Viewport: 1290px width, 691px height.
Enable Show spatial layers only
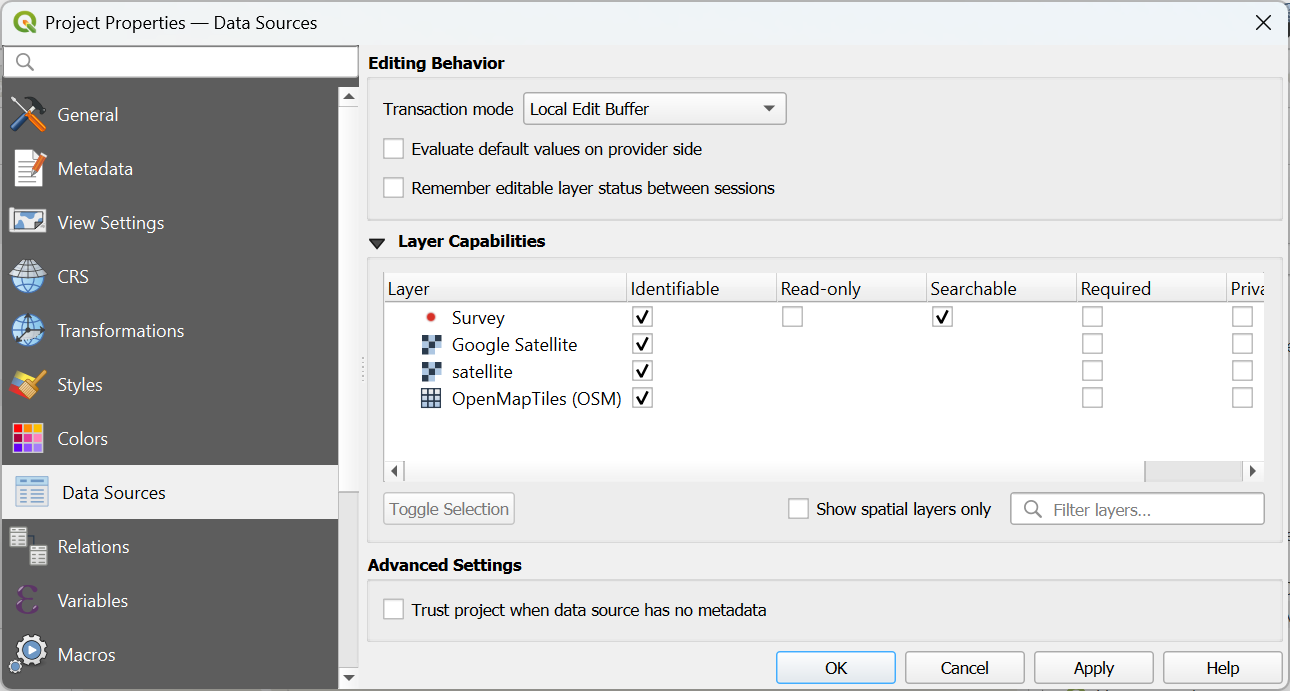point(798,509)
